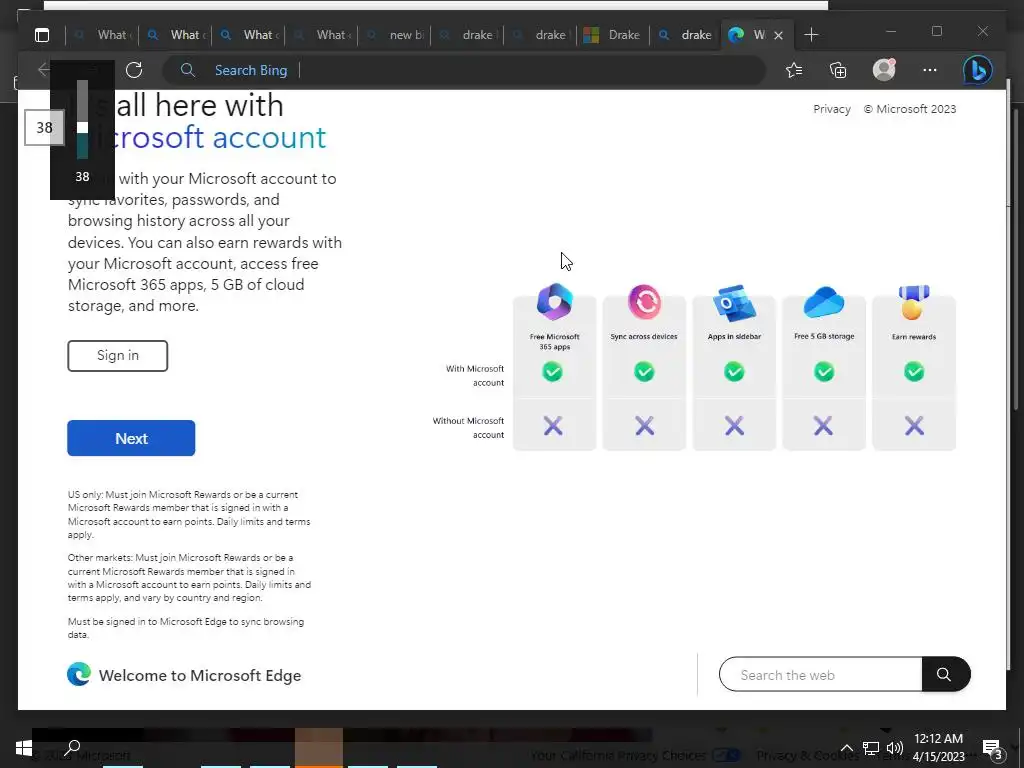The image size is (1024, 768).
Task: Refresh the current page
Action: [134, 70]
